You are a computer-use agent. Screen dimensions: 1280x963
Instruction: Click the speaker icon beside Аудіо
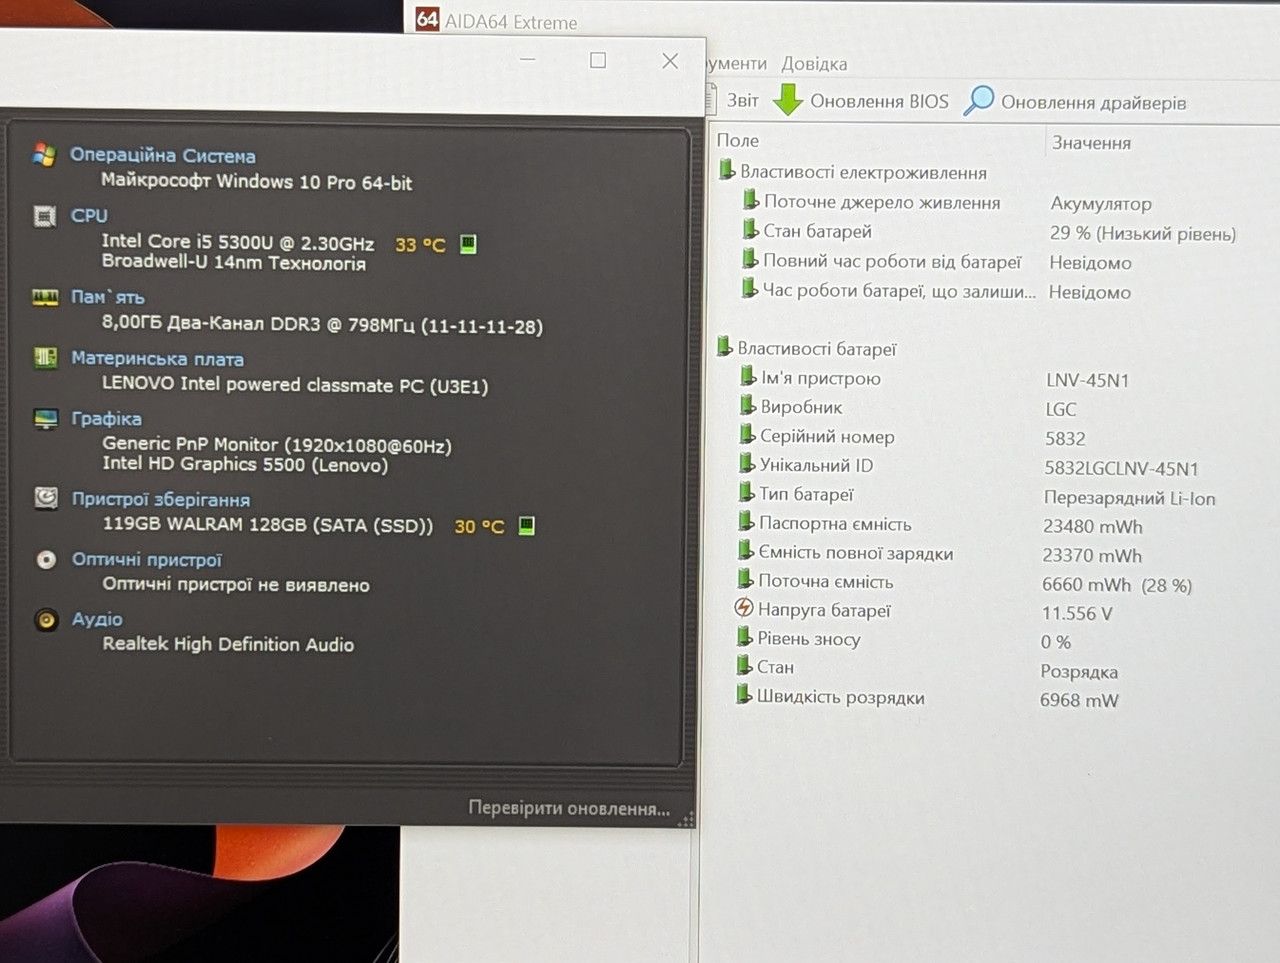tap(46, 620)
